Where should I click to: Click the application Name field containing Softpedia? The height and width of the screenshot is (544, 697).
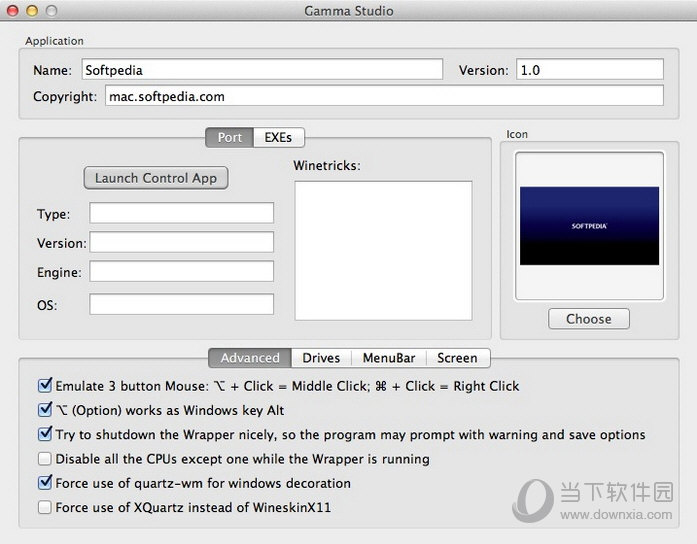(x=262, y=70)
